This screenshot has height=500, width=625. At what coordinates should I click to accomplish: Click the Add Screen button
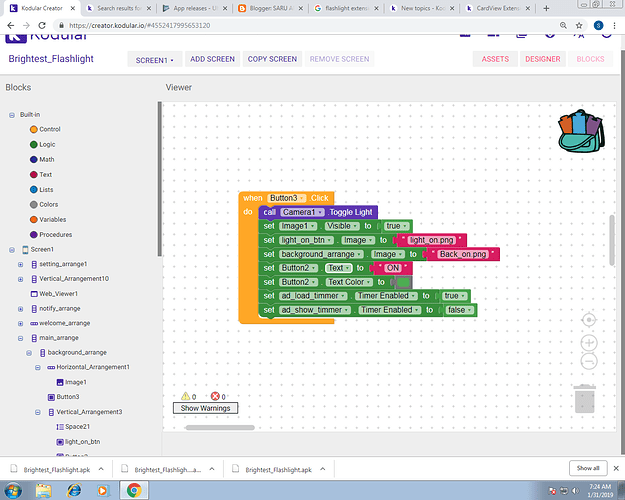pyautogui.click(x=212, y=59)
